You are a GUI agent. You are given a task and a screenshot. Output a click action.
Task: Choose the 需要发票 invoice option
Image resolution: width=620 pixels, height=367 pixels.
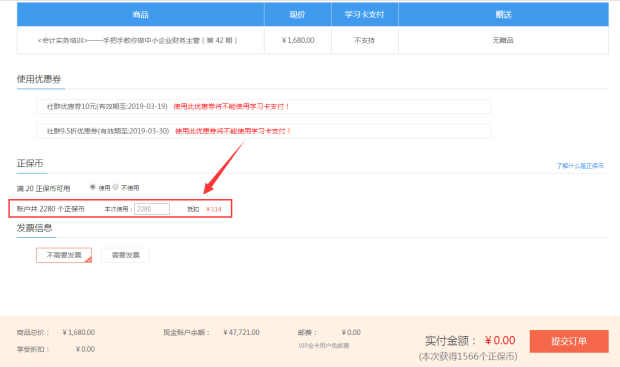pos(125,255)
